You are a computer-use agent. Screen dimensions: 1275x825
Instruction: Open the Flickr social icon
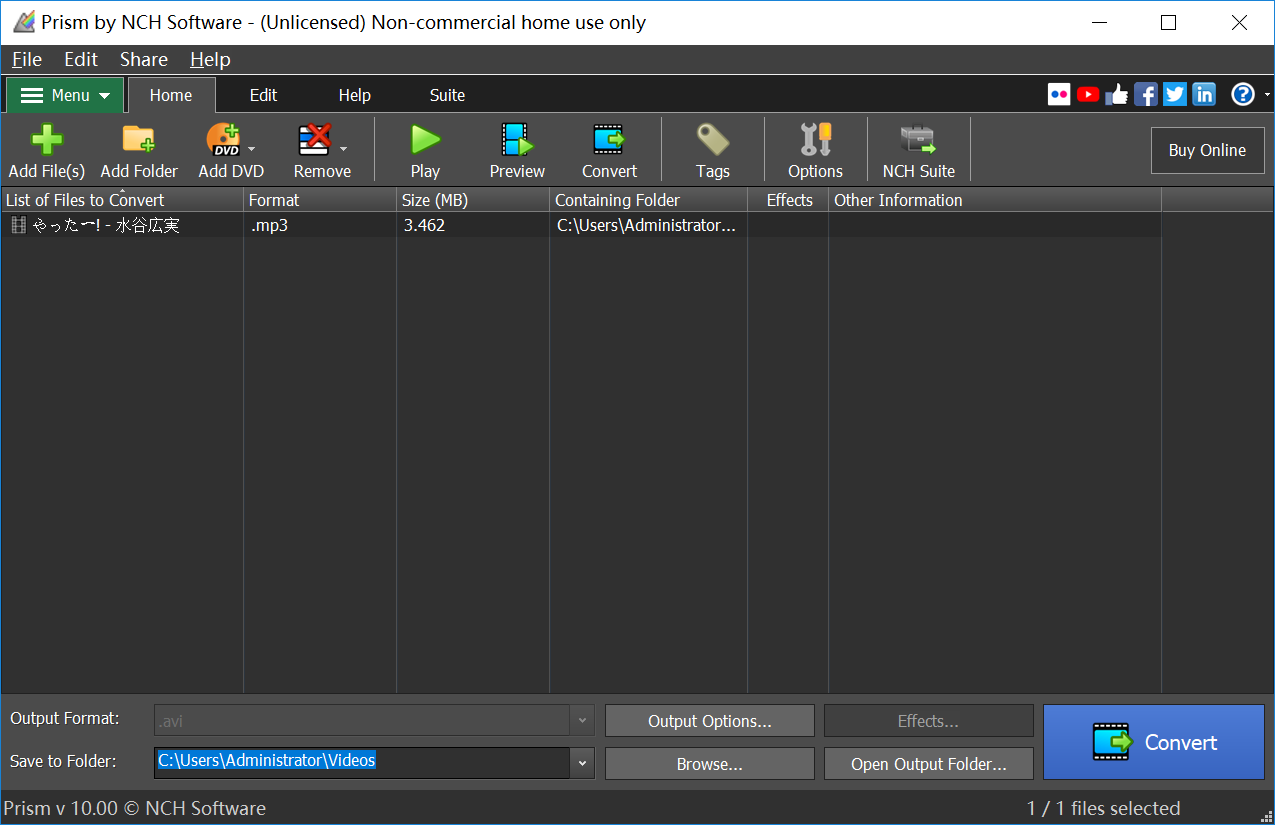1059,94
